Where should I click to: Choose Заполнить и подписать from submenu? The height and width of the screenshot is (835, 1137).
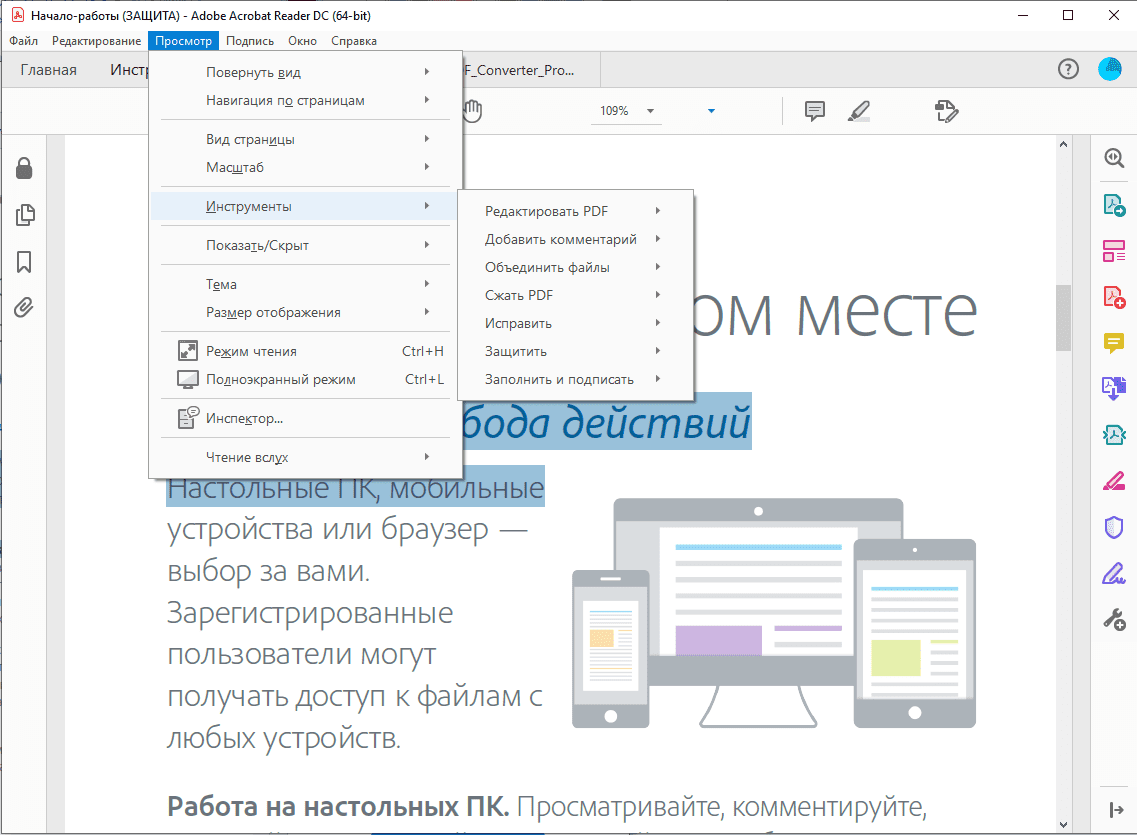click(576, 379)
